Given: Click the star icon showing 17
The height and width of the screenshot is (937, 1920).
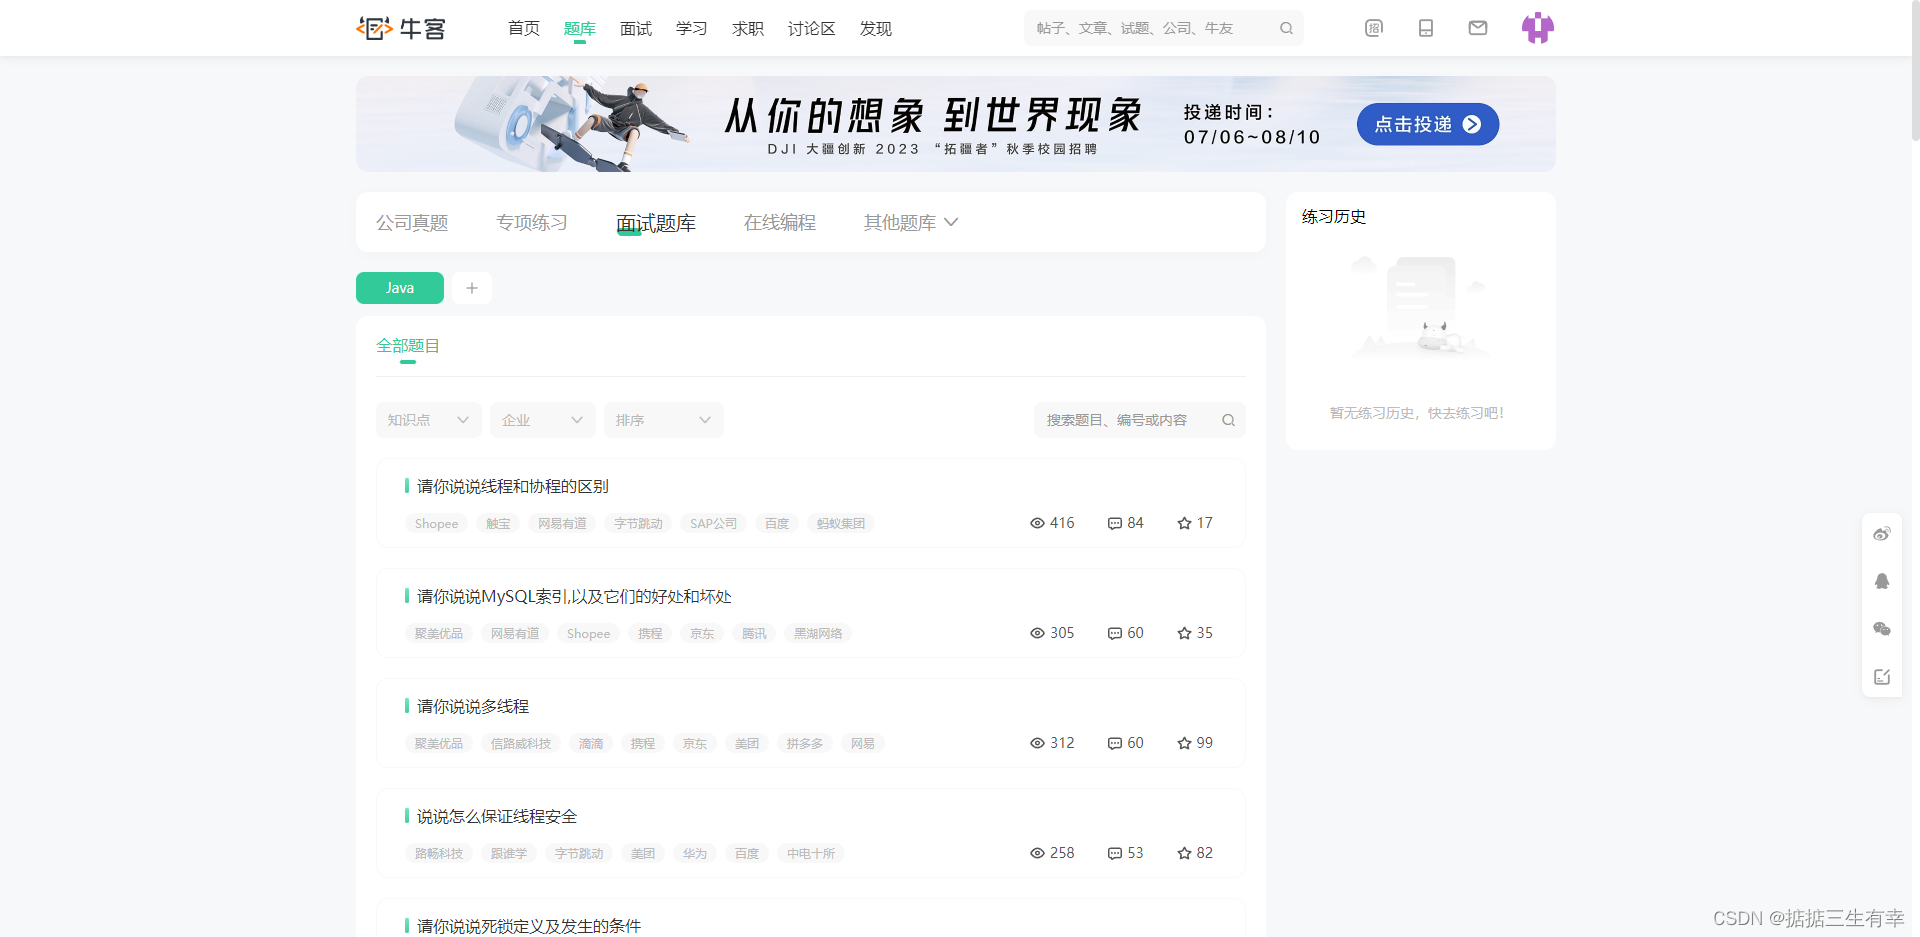Looking at the screenshot, I should click(x=1184, y=523).
